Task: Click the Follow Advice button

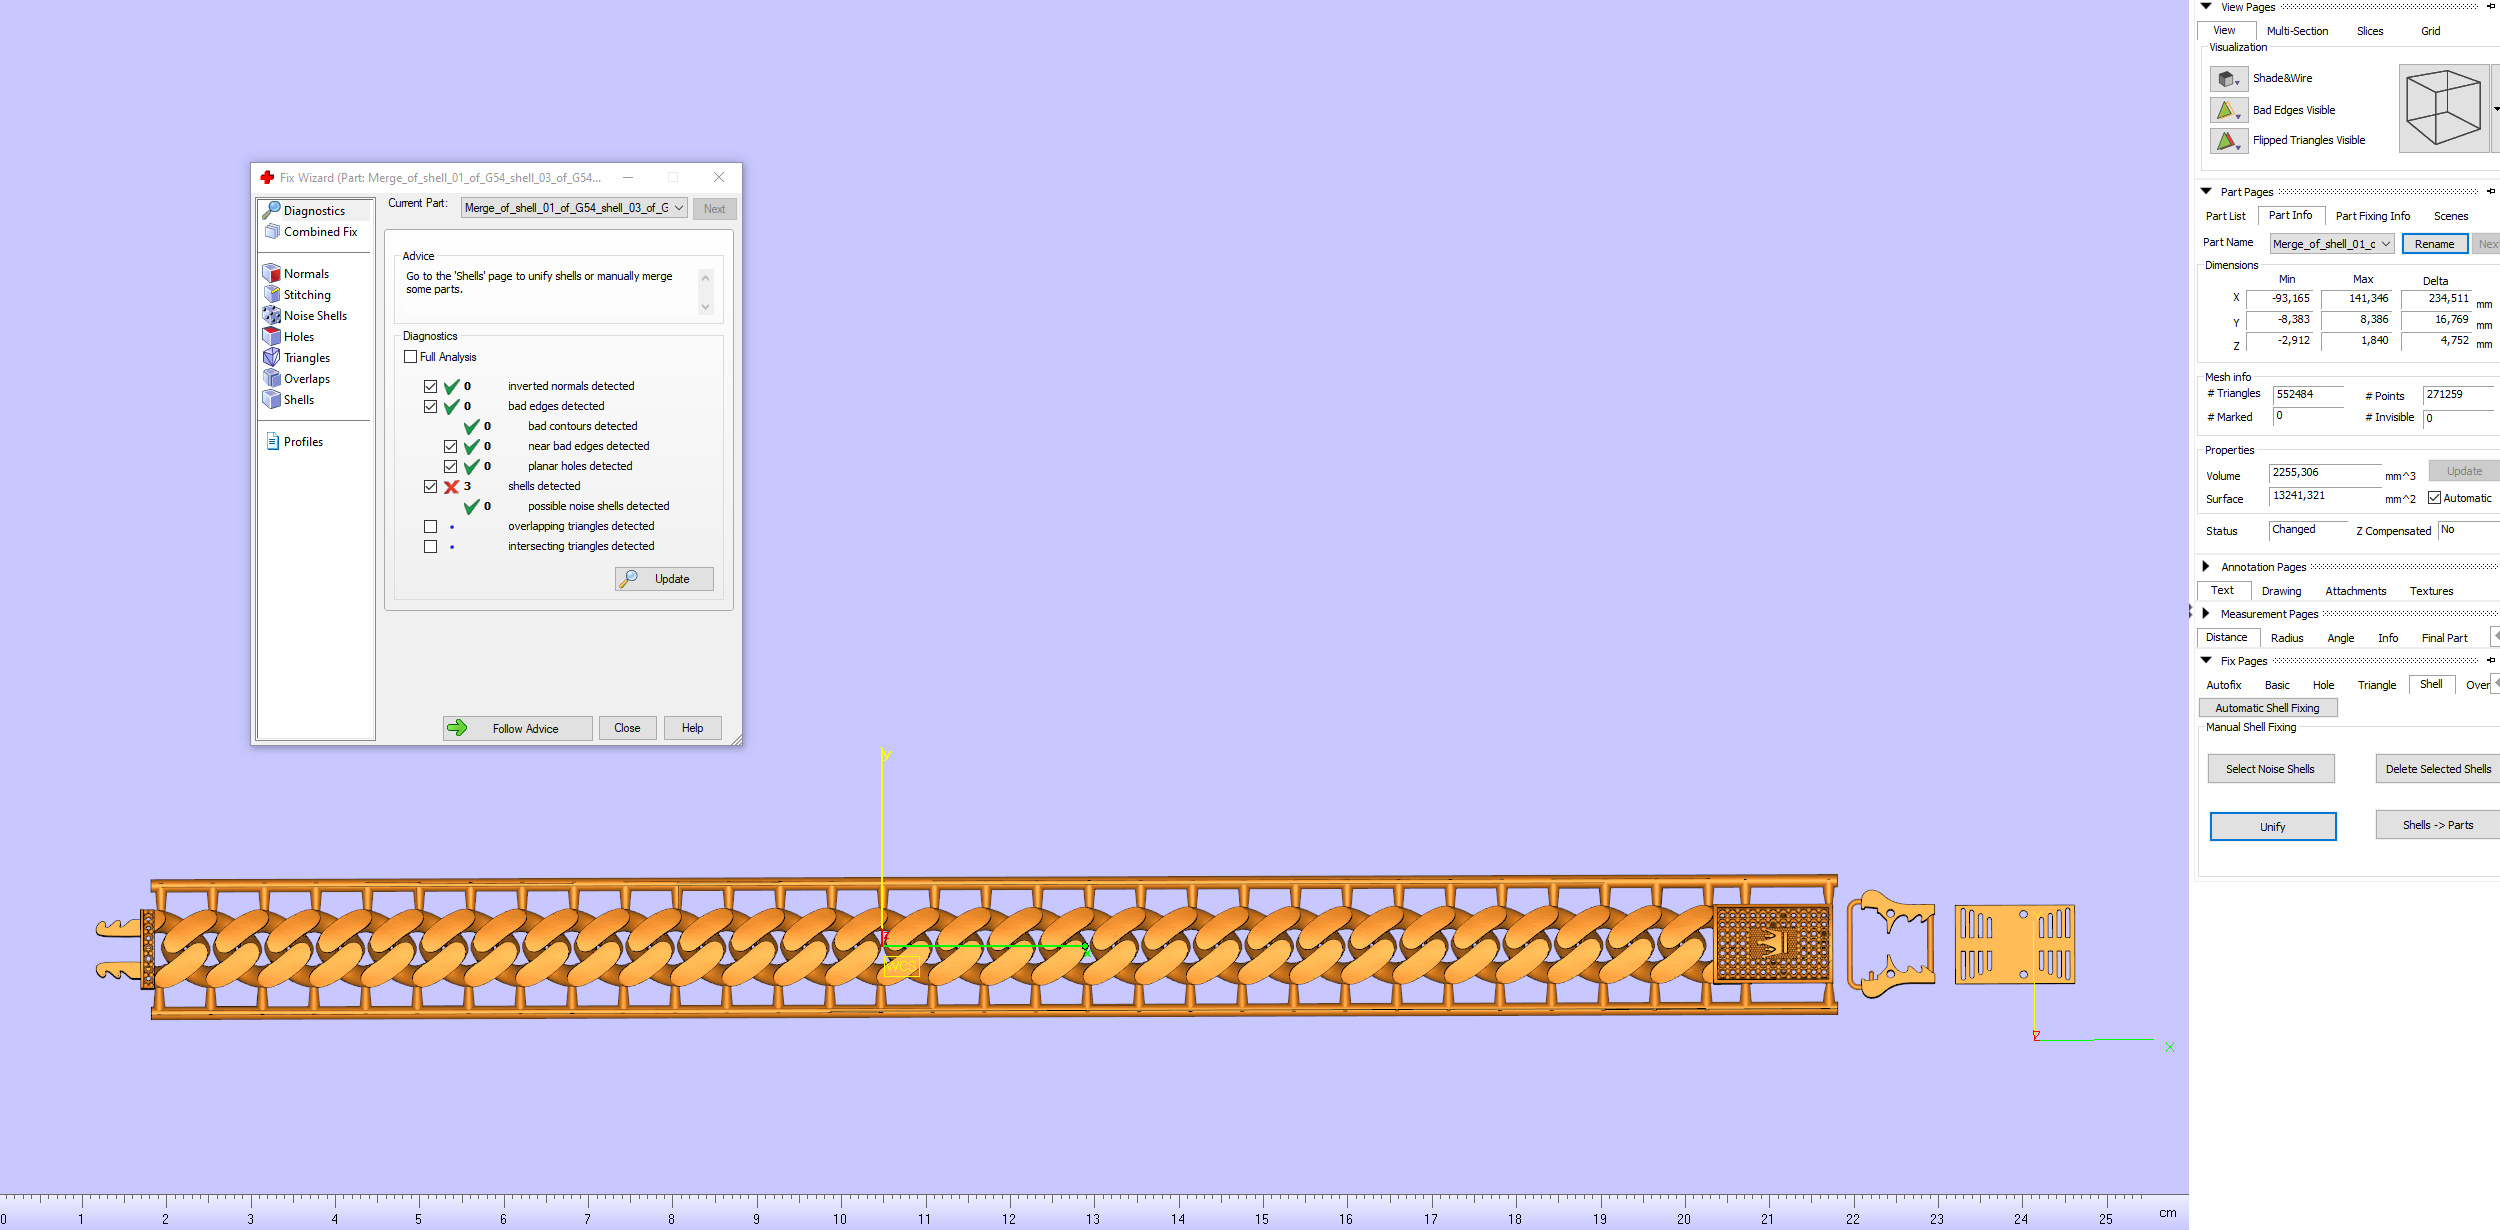Action: pyautogui.click(x=518, y=728)
